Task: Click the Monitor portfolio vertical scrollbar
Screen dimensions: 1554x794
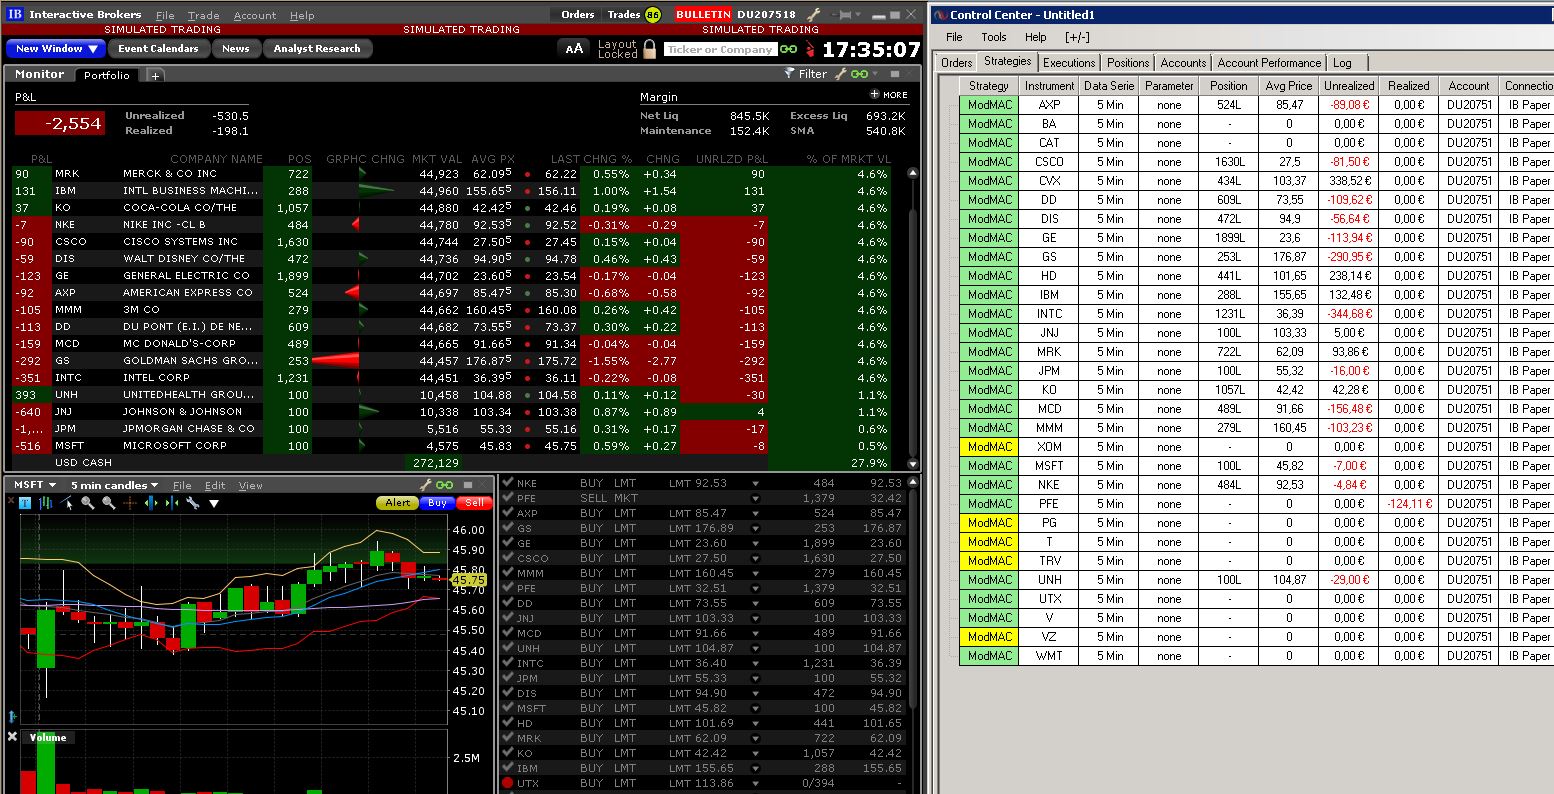Action: click(x=912, y=318)
